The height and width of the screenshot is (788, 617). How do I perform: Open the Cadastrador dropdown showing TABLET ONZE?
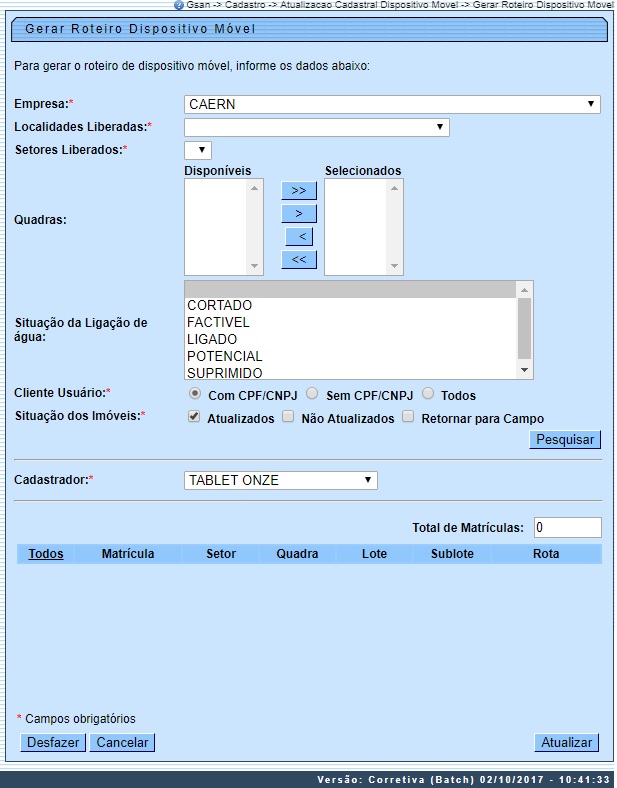(281, 480)
